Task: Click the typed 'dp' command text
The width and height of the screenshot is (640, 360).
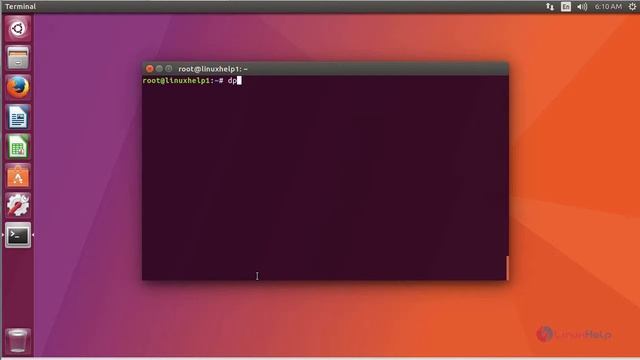Action: pyautogui.click(x=232, y=81)
